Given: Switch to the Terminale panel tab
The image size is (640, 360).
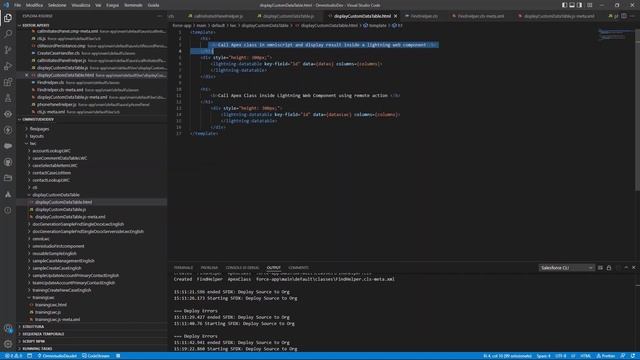Looking at the screenshot, I should pyautogui.click(x=183, y=268).
